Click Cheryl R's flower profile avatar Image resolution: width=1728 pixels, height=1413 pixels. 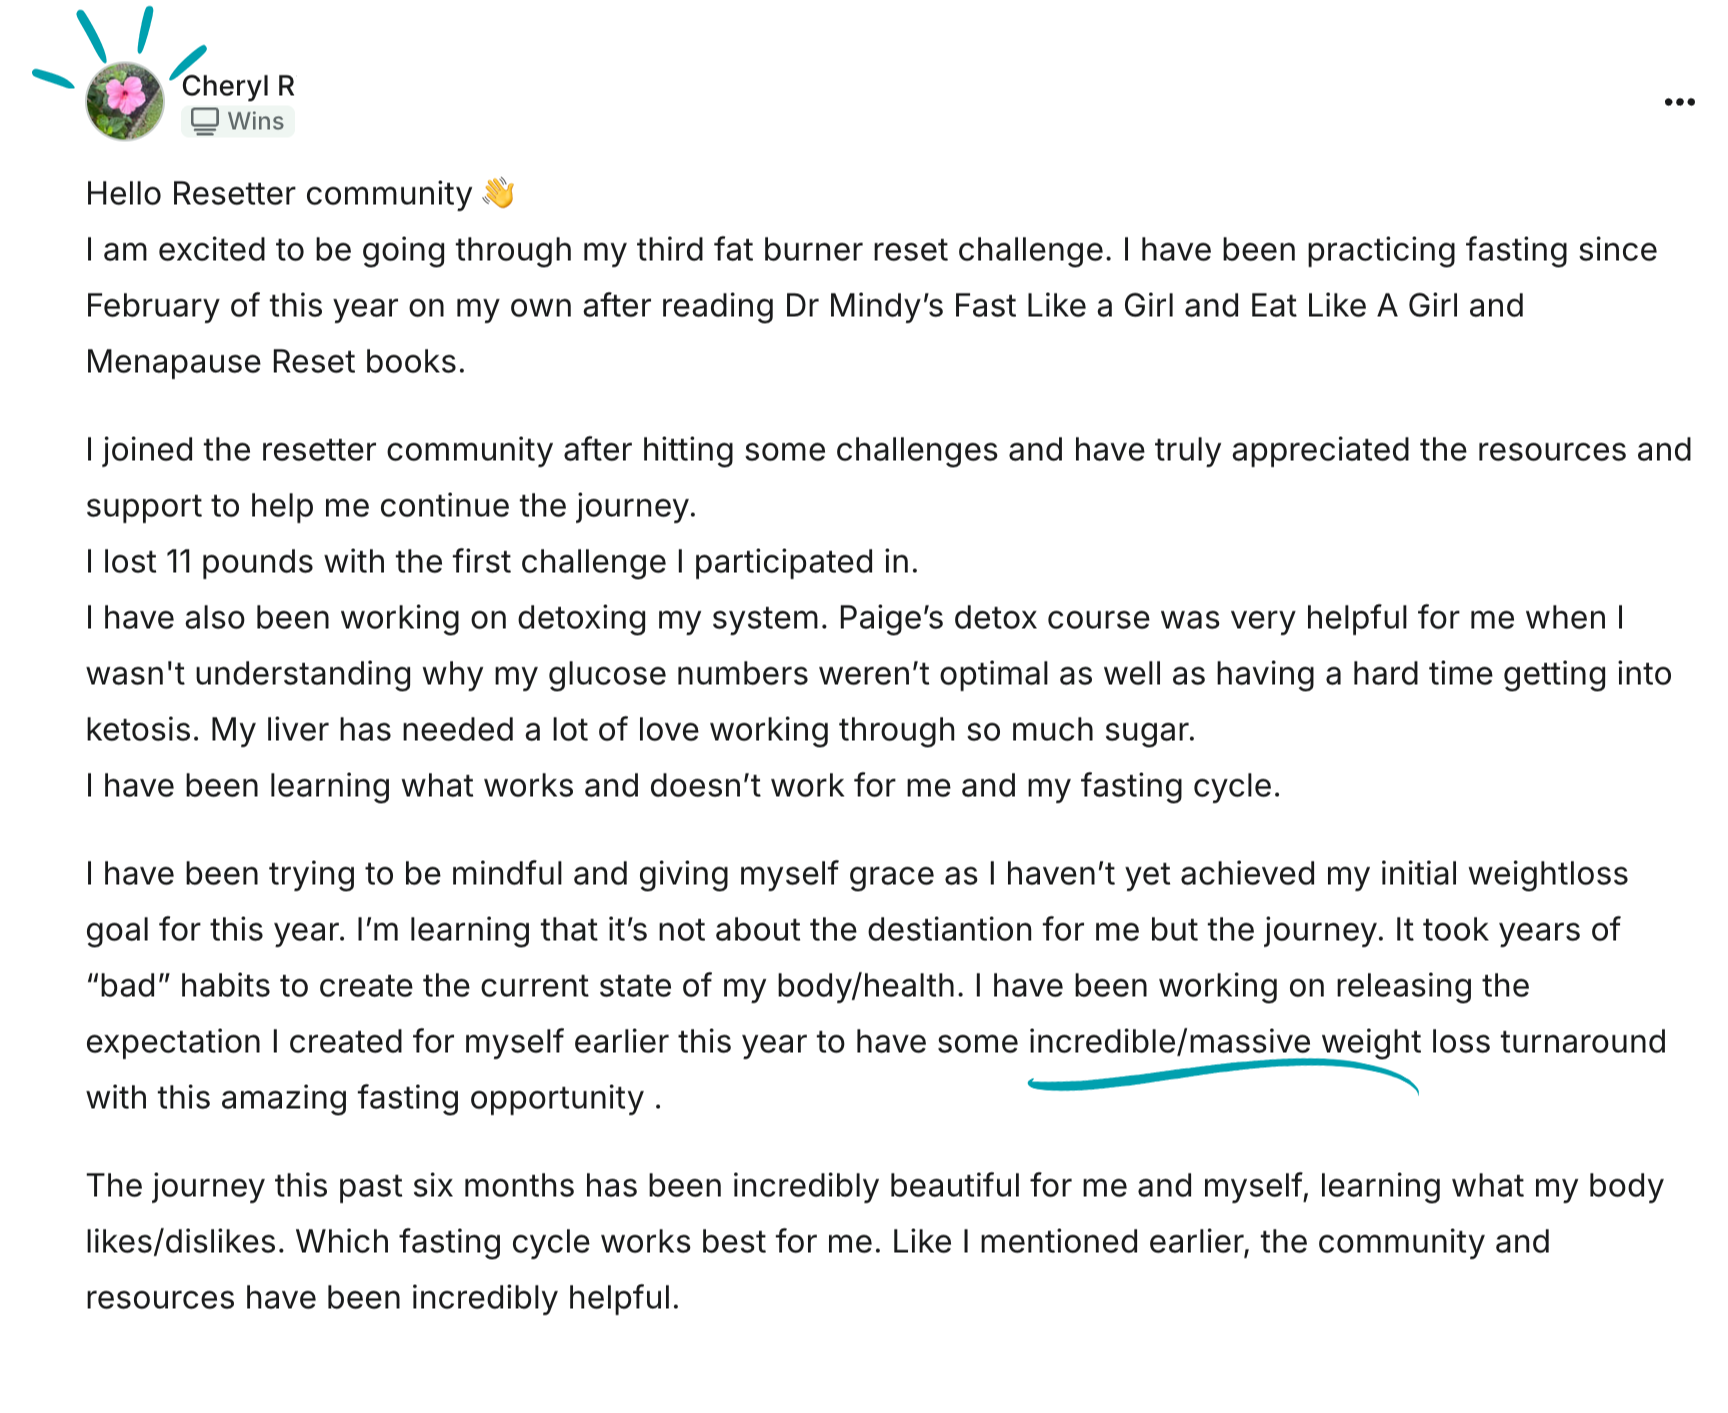pos(125,101)
